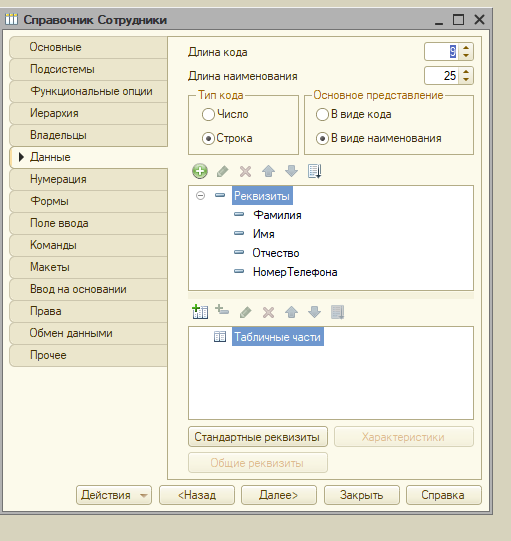Click the pencil edit icon above Реквизиты
Screen dimensions: 511x541
point(223,171)
